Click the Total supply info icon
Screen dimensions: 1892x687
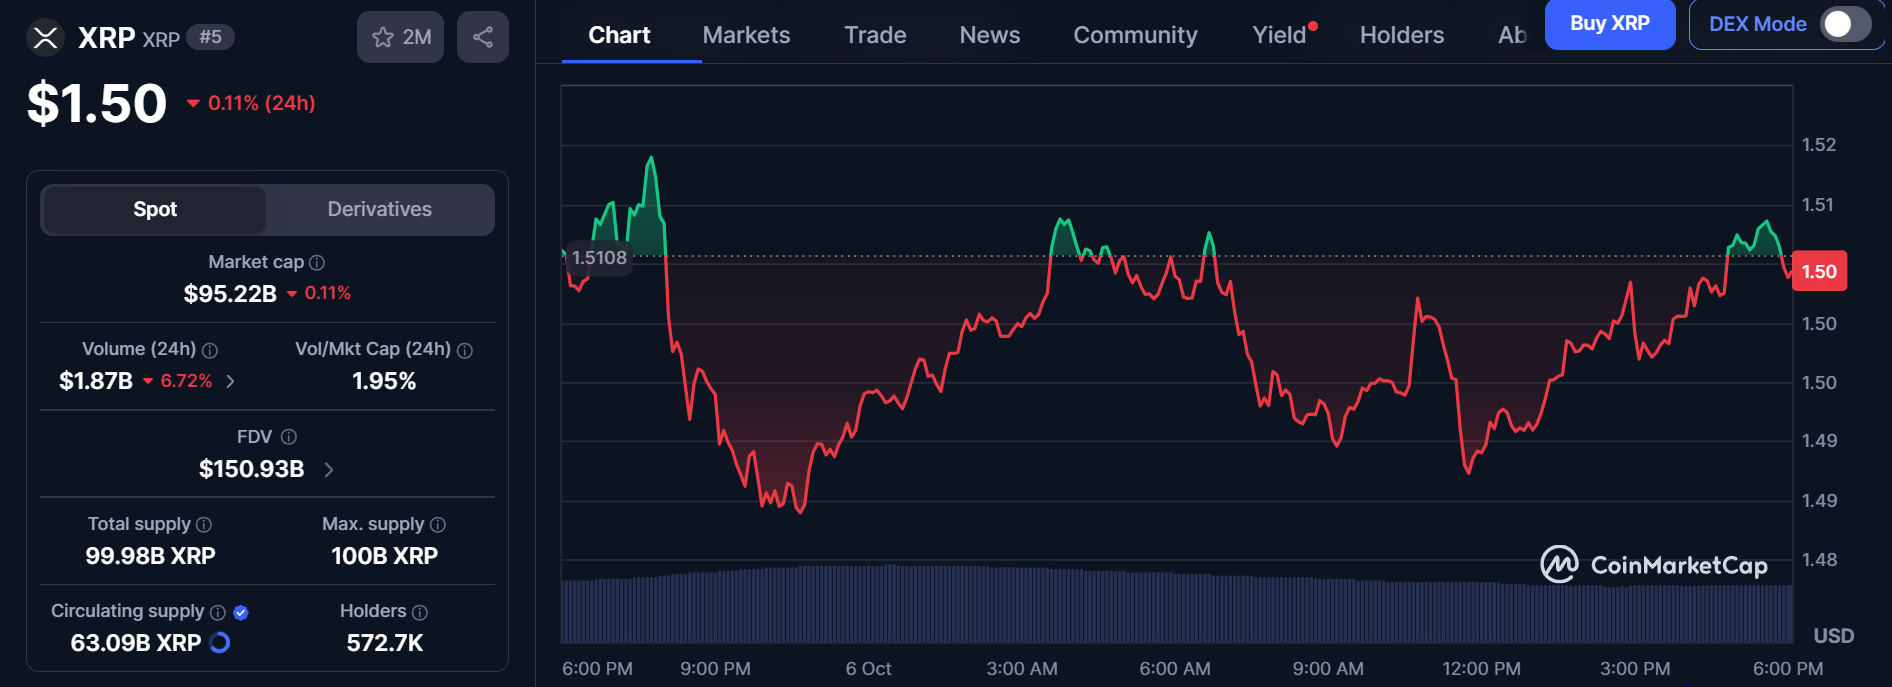[x=204, y=525]
